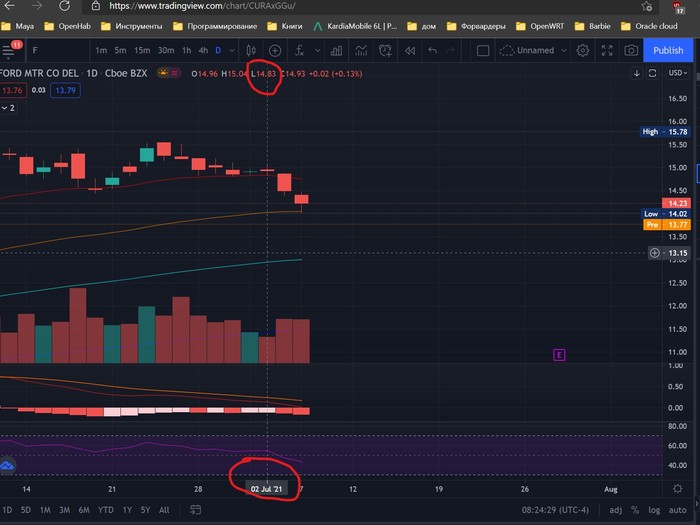Screen dimensions: 700x525
Task: Click the red sell price 13.76 button
Action: pyautogui.click(x=12, y=90)
